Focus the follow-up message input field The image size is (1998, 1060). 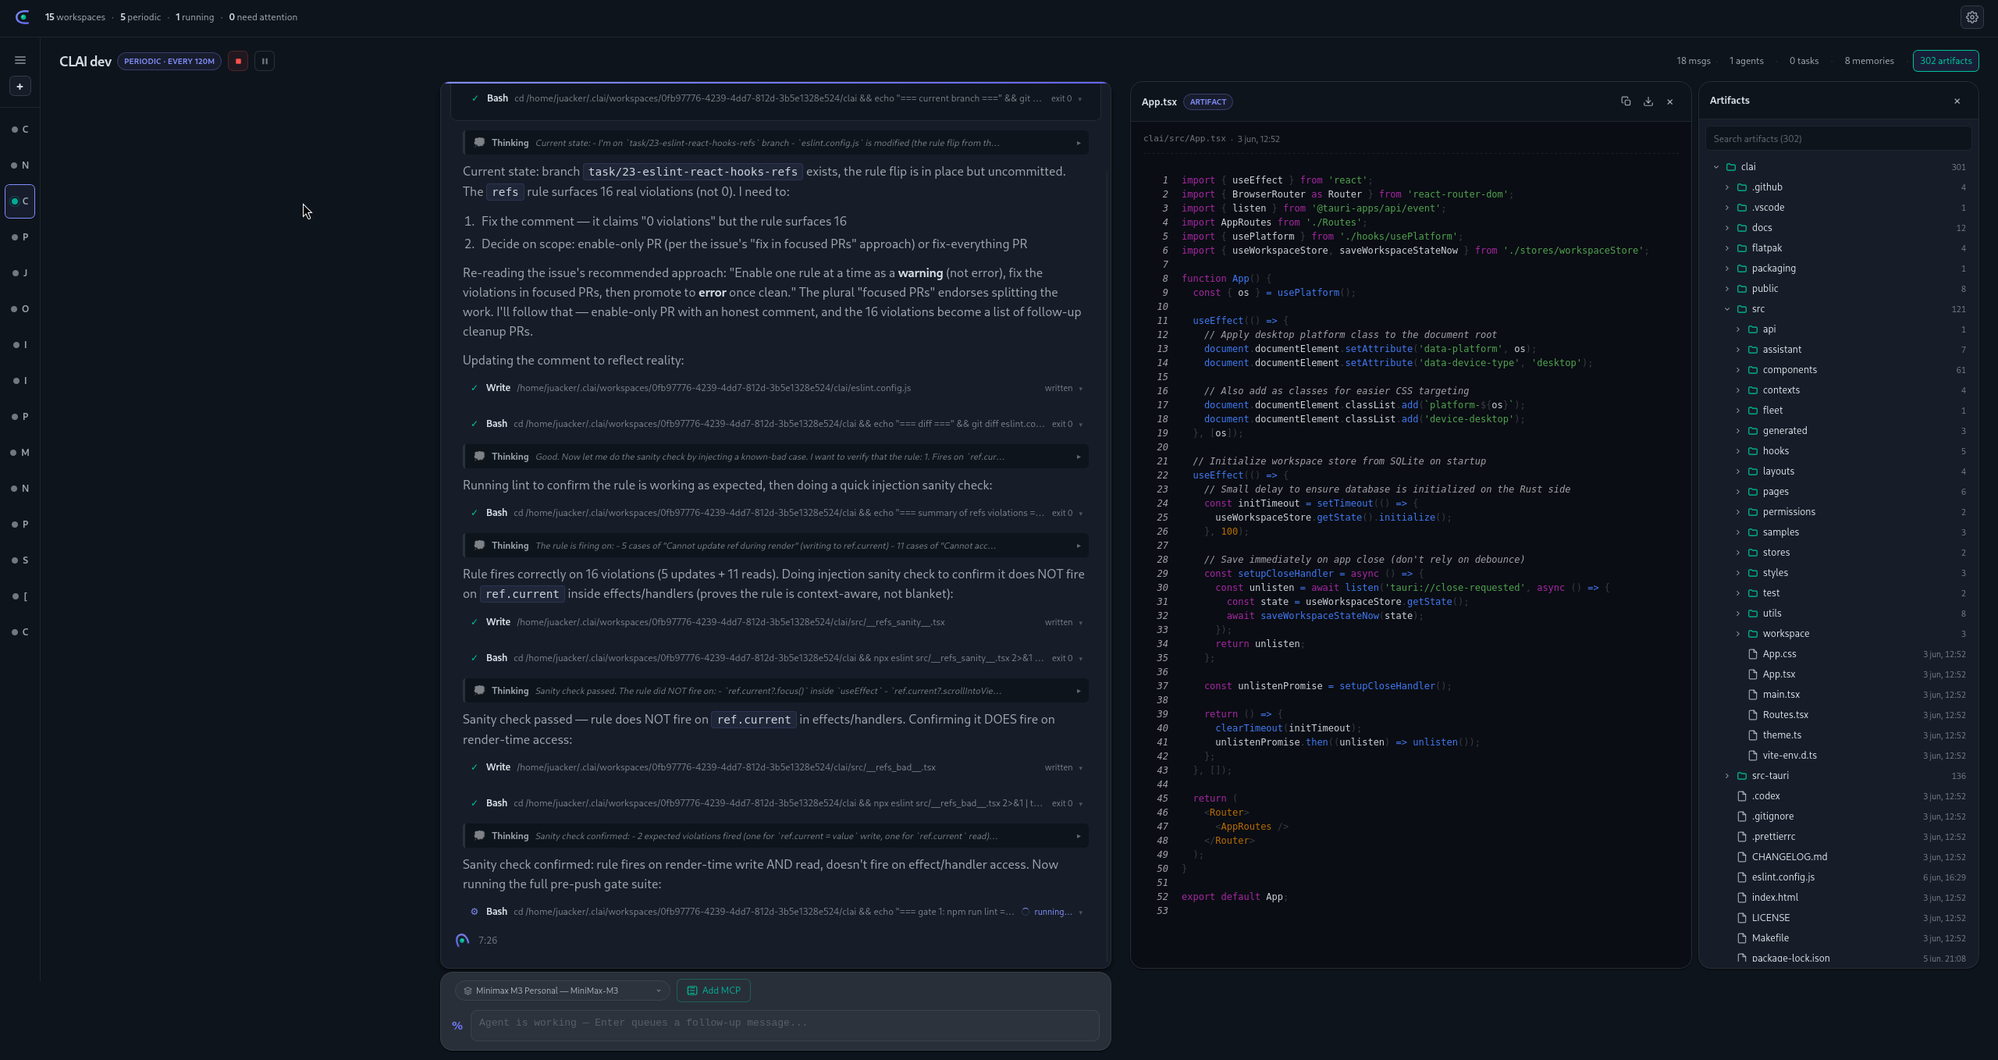click(x=784, y=1023)
